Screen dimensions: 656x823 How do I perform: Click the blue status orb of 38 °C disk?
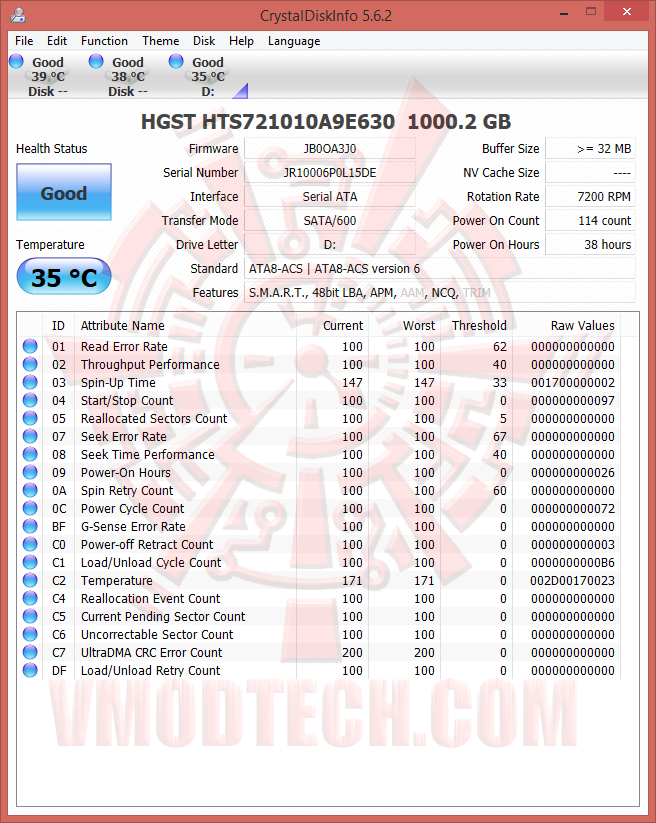tap(96, 61)
